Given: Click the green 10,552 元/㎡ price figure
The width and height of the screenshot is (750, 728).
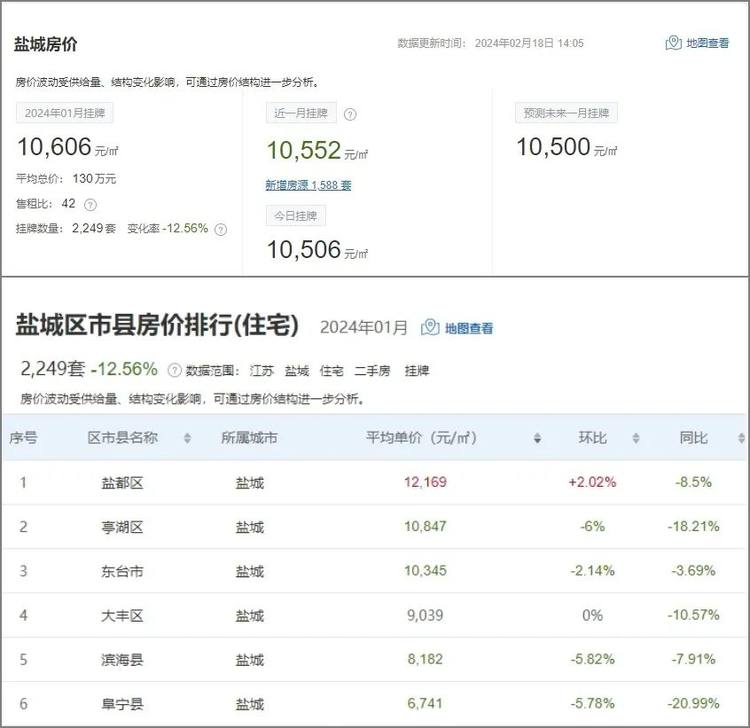Looking at the screenshot, I should [x=317, y=150].
